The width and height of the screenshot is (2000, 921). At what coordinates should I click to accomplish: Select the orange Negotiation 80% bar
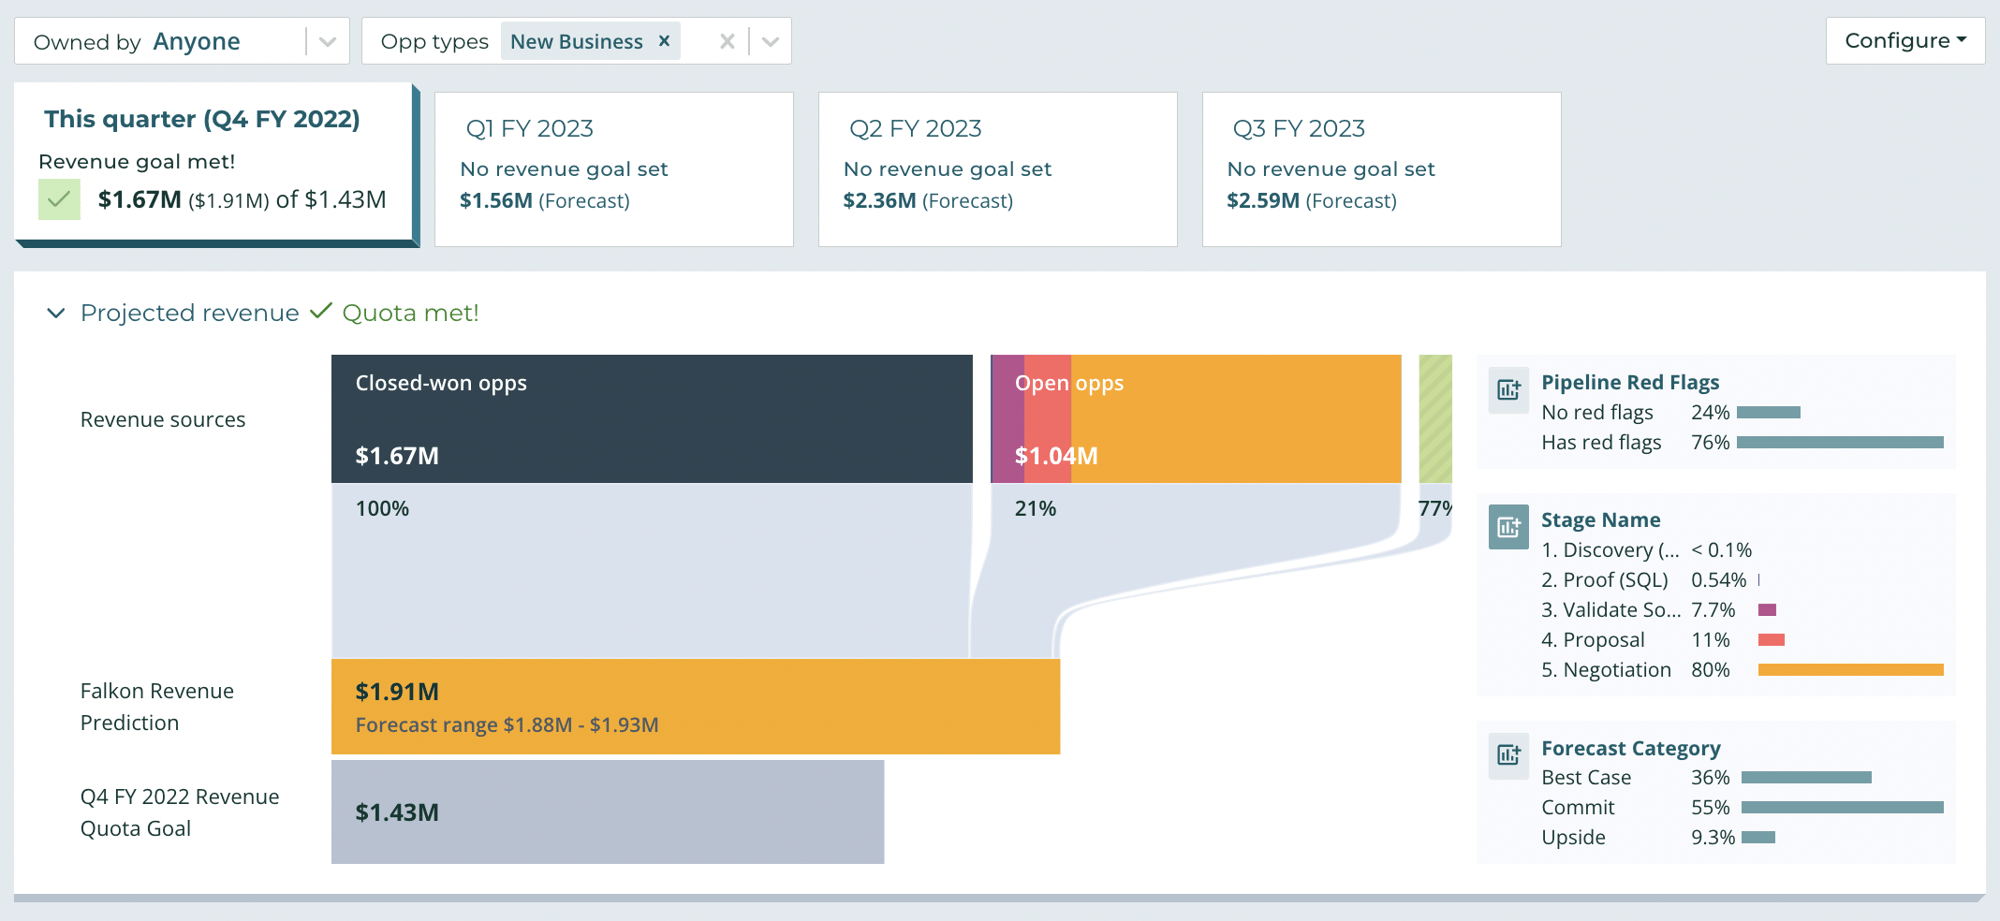(x=1851, y=669)
